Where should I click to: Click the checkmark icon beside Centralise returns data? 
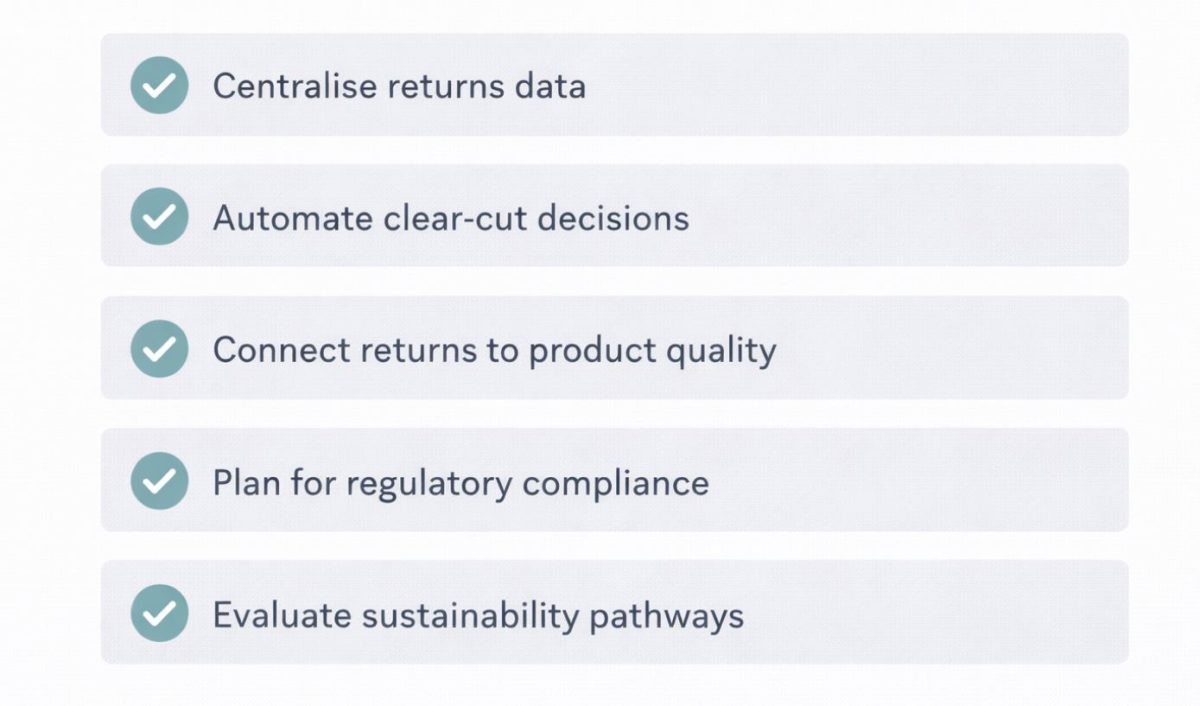(x=159, y=85)
